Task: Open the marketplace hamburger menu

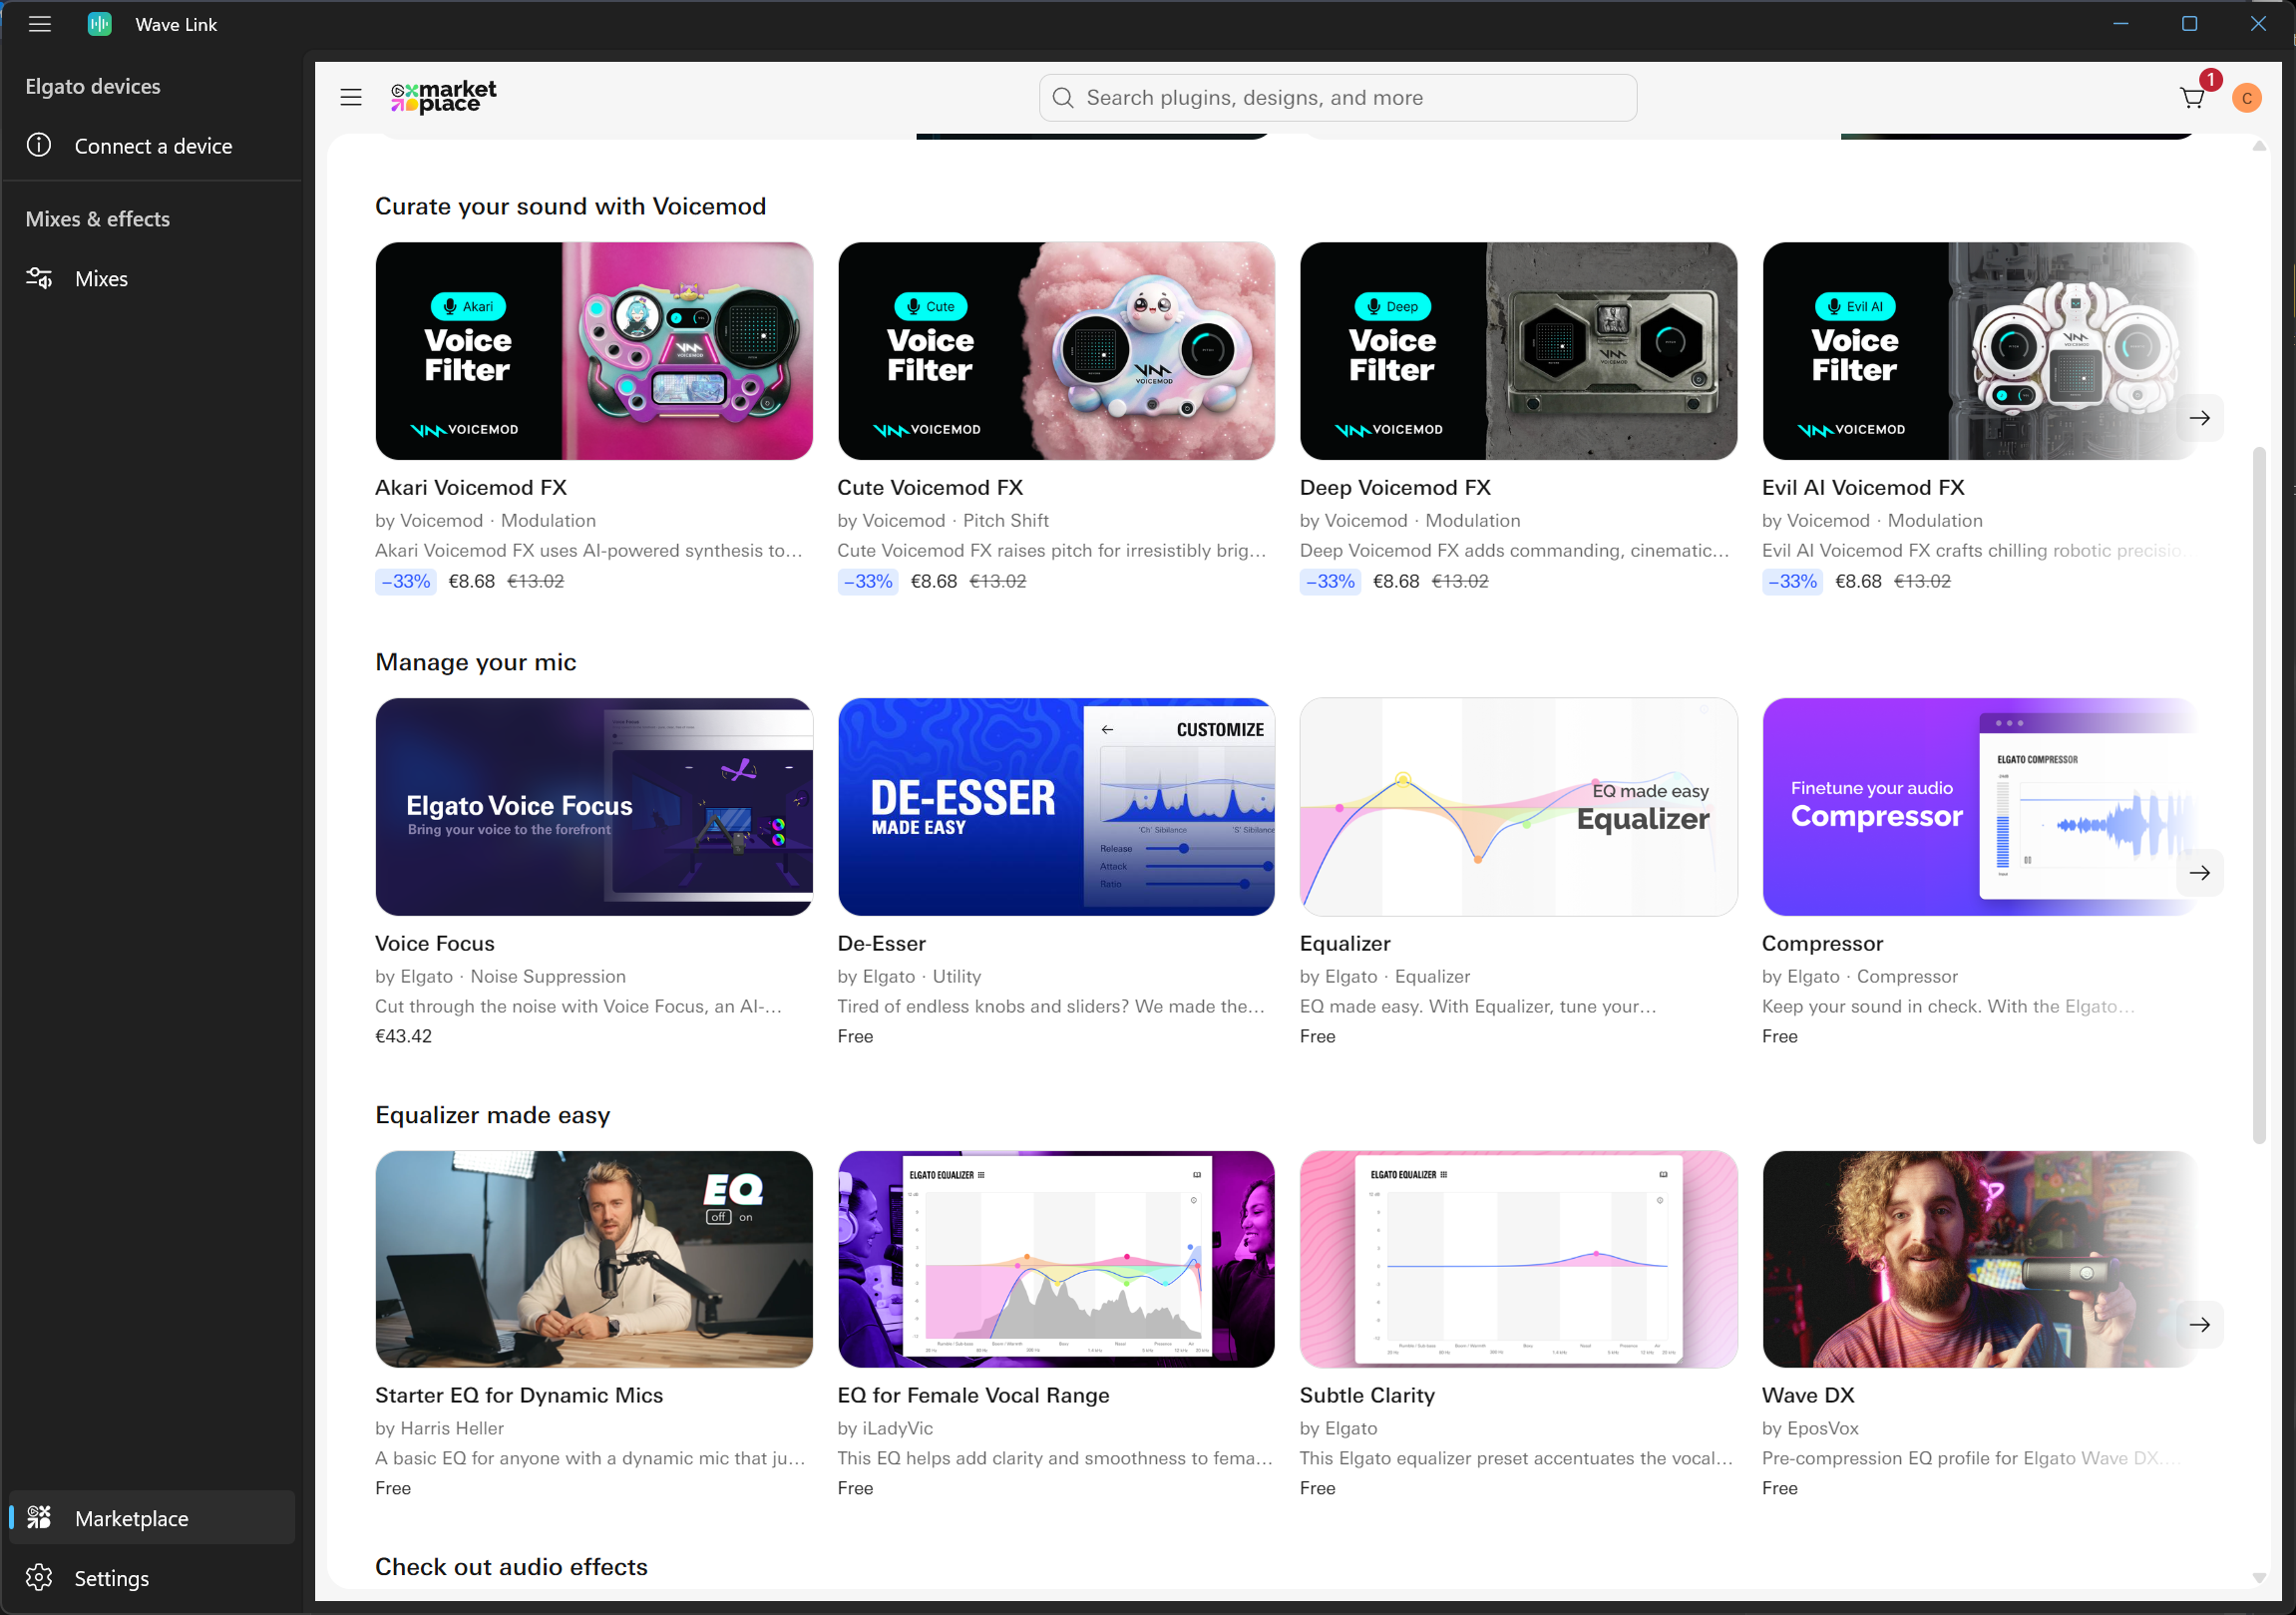Action: [x=351, y=98]
